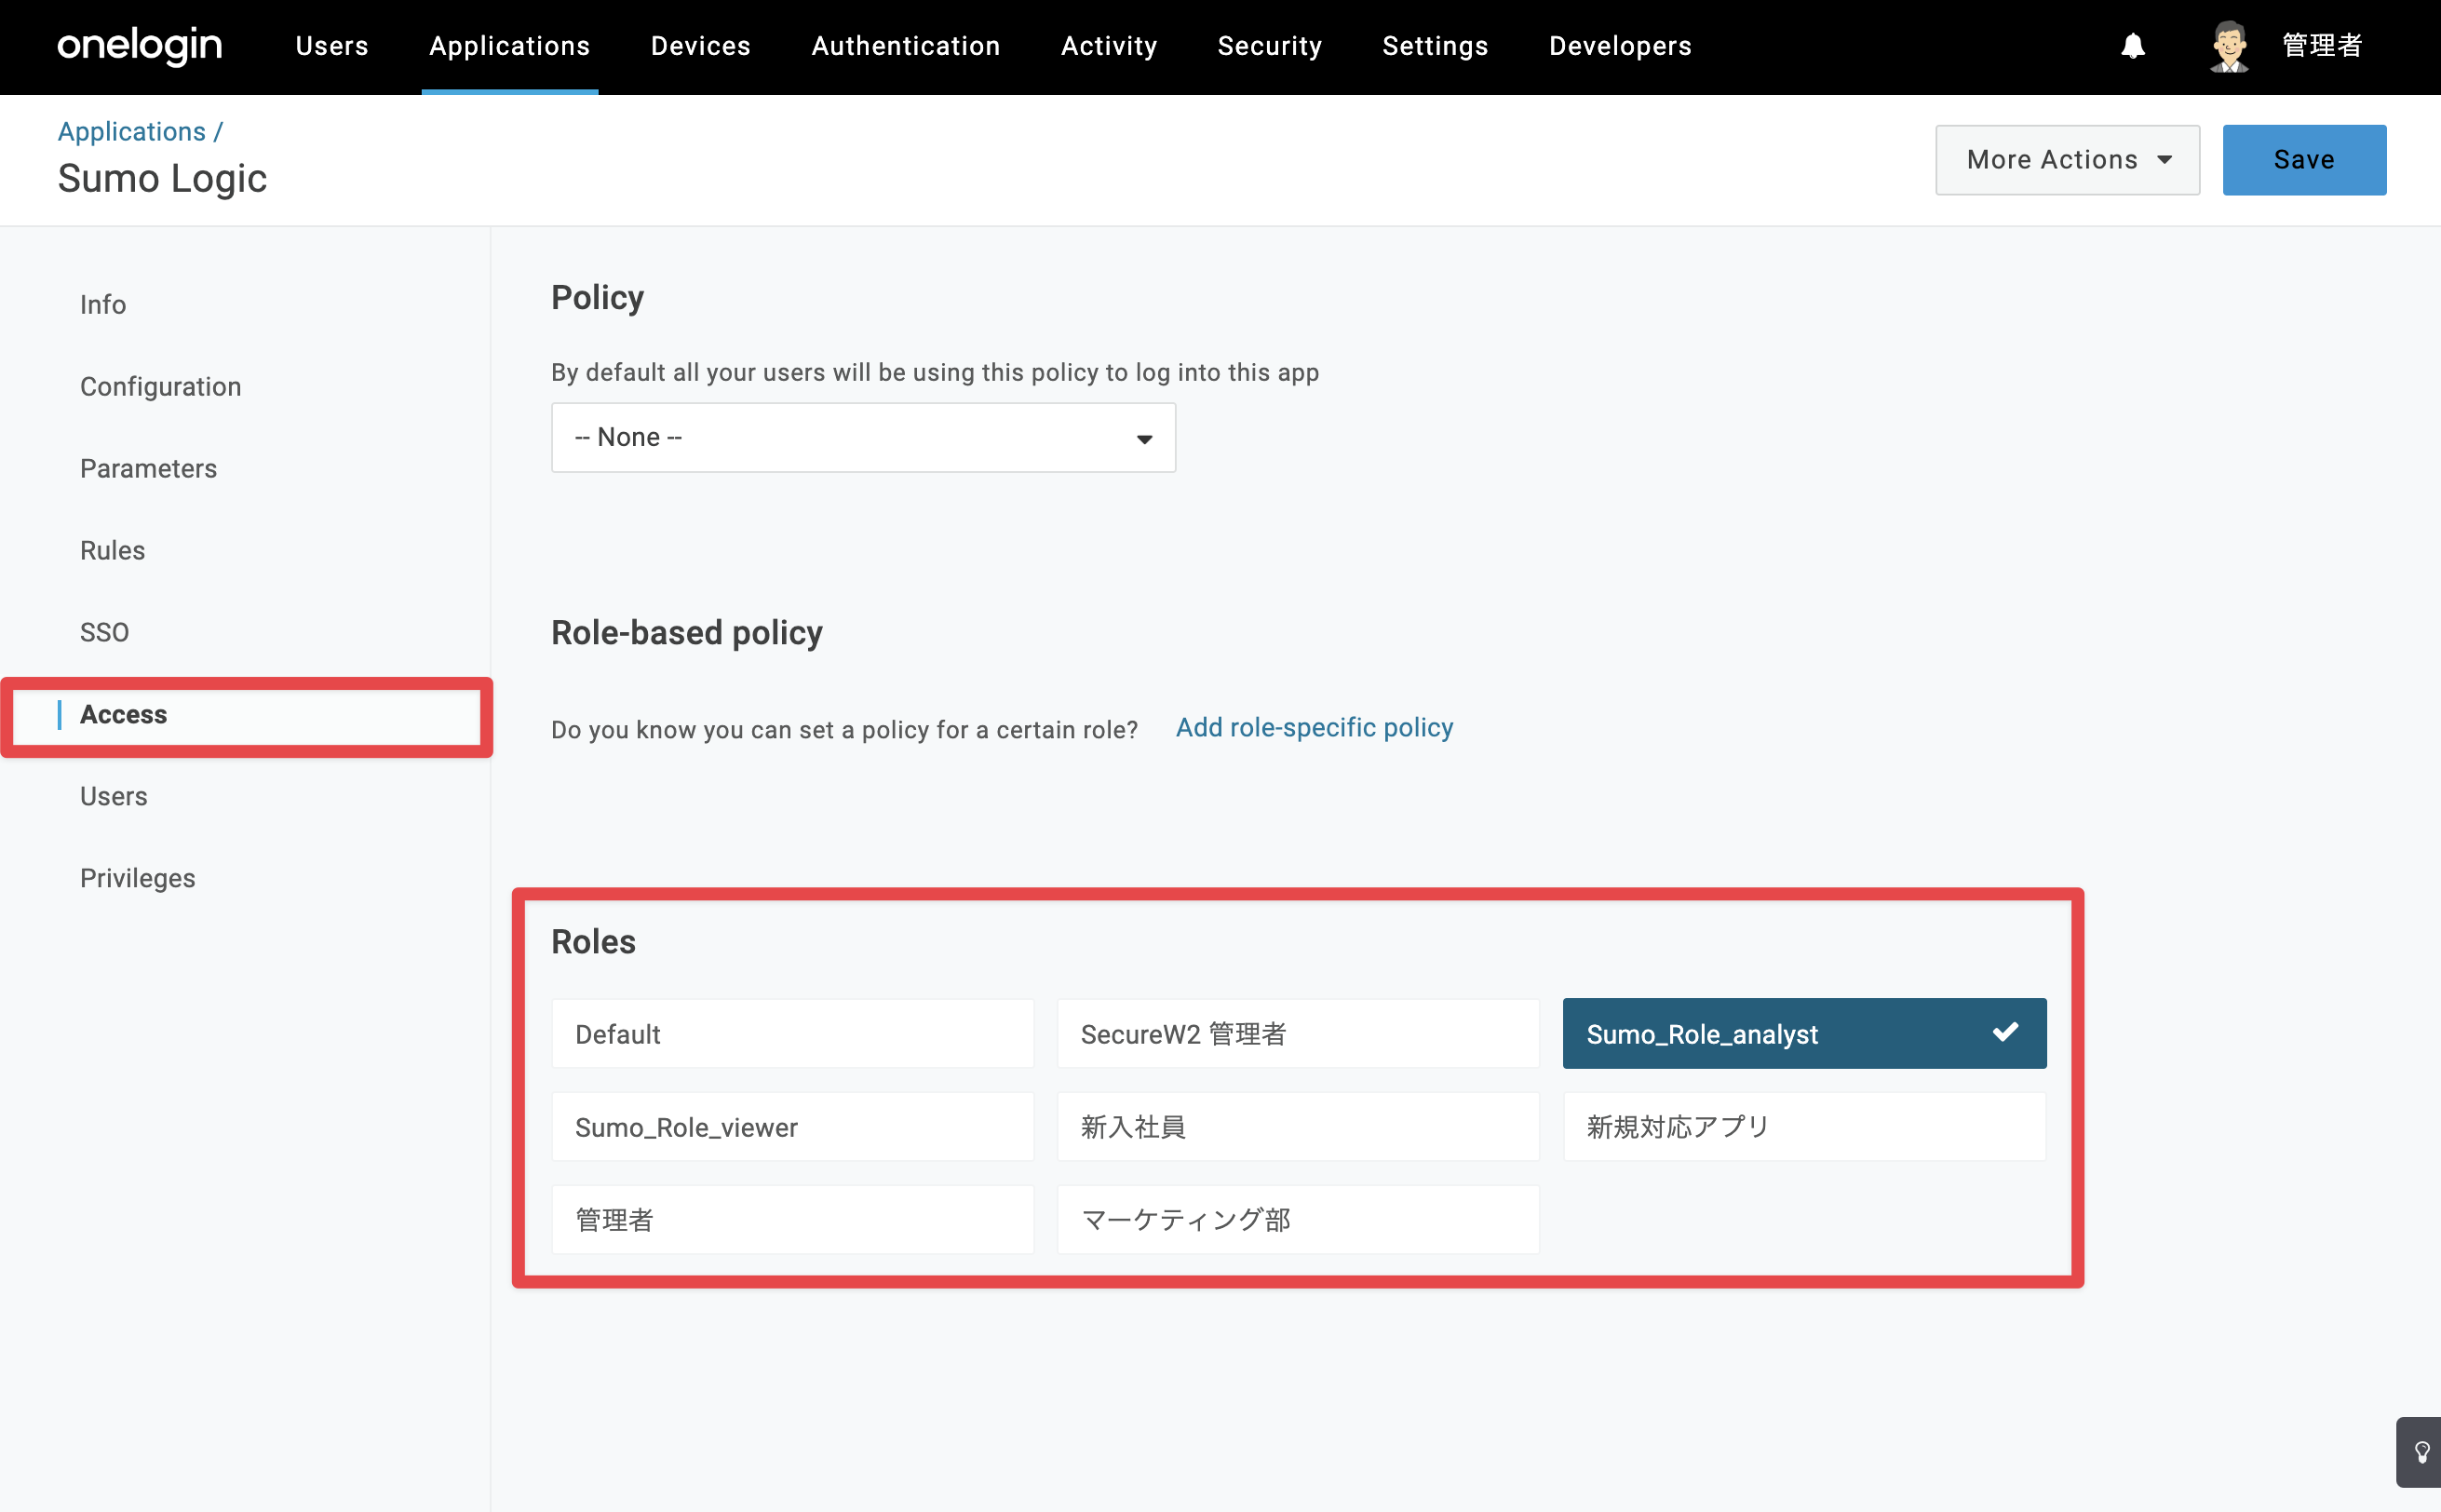Open the Applications top menu
2441x1512 pixels.
510,46
